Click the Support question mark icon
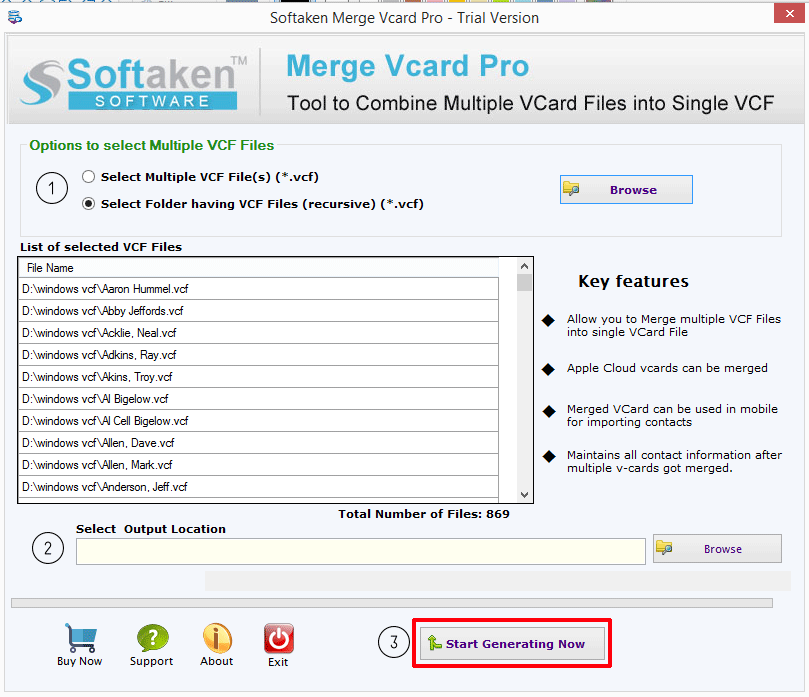 pos(152,637)
